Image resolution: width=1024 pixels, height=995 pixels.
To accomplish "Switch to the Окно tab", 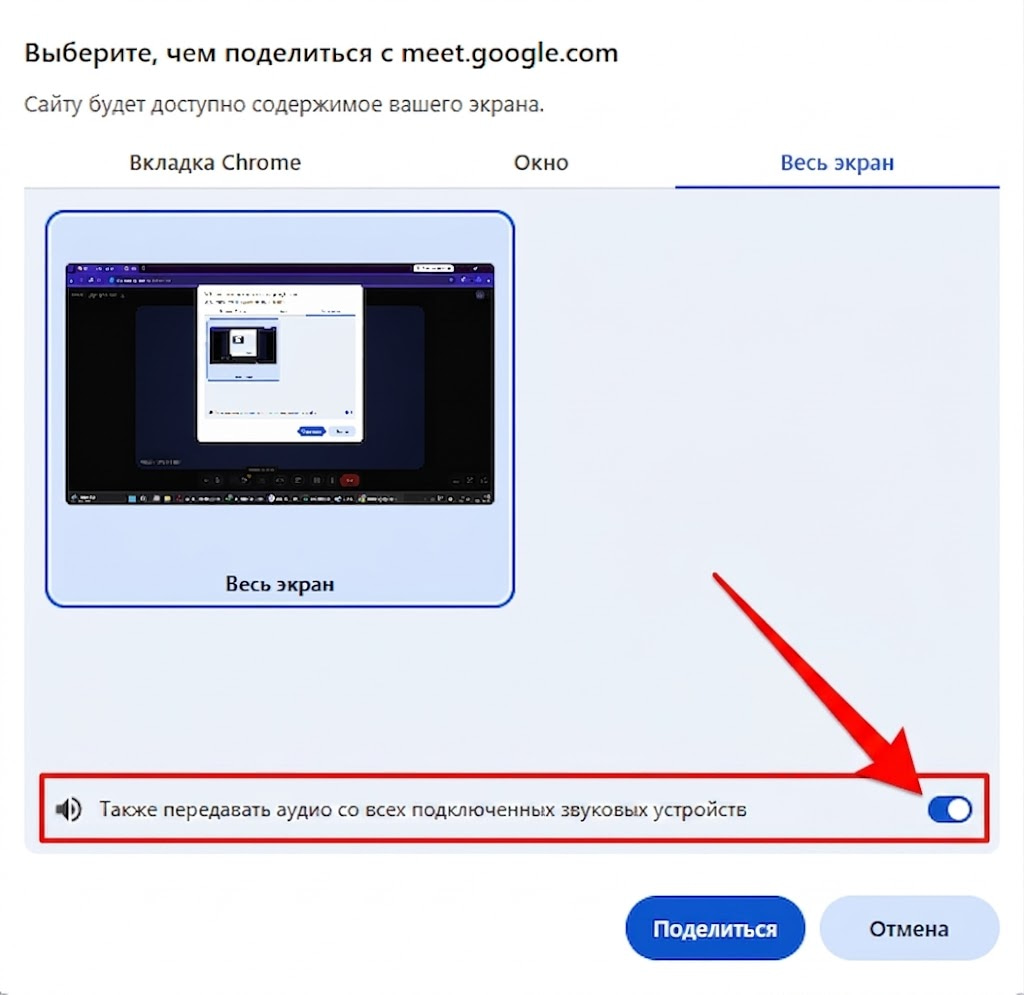I will point(541,163).
